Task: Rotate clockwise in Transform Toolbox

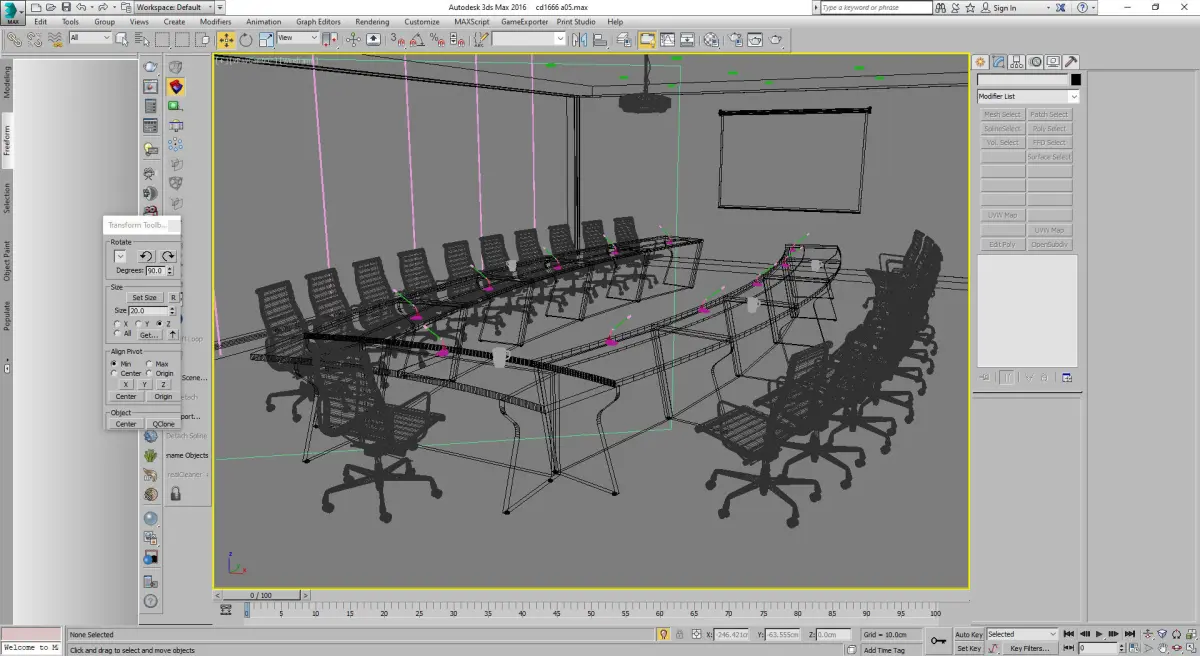Action: 168,257
